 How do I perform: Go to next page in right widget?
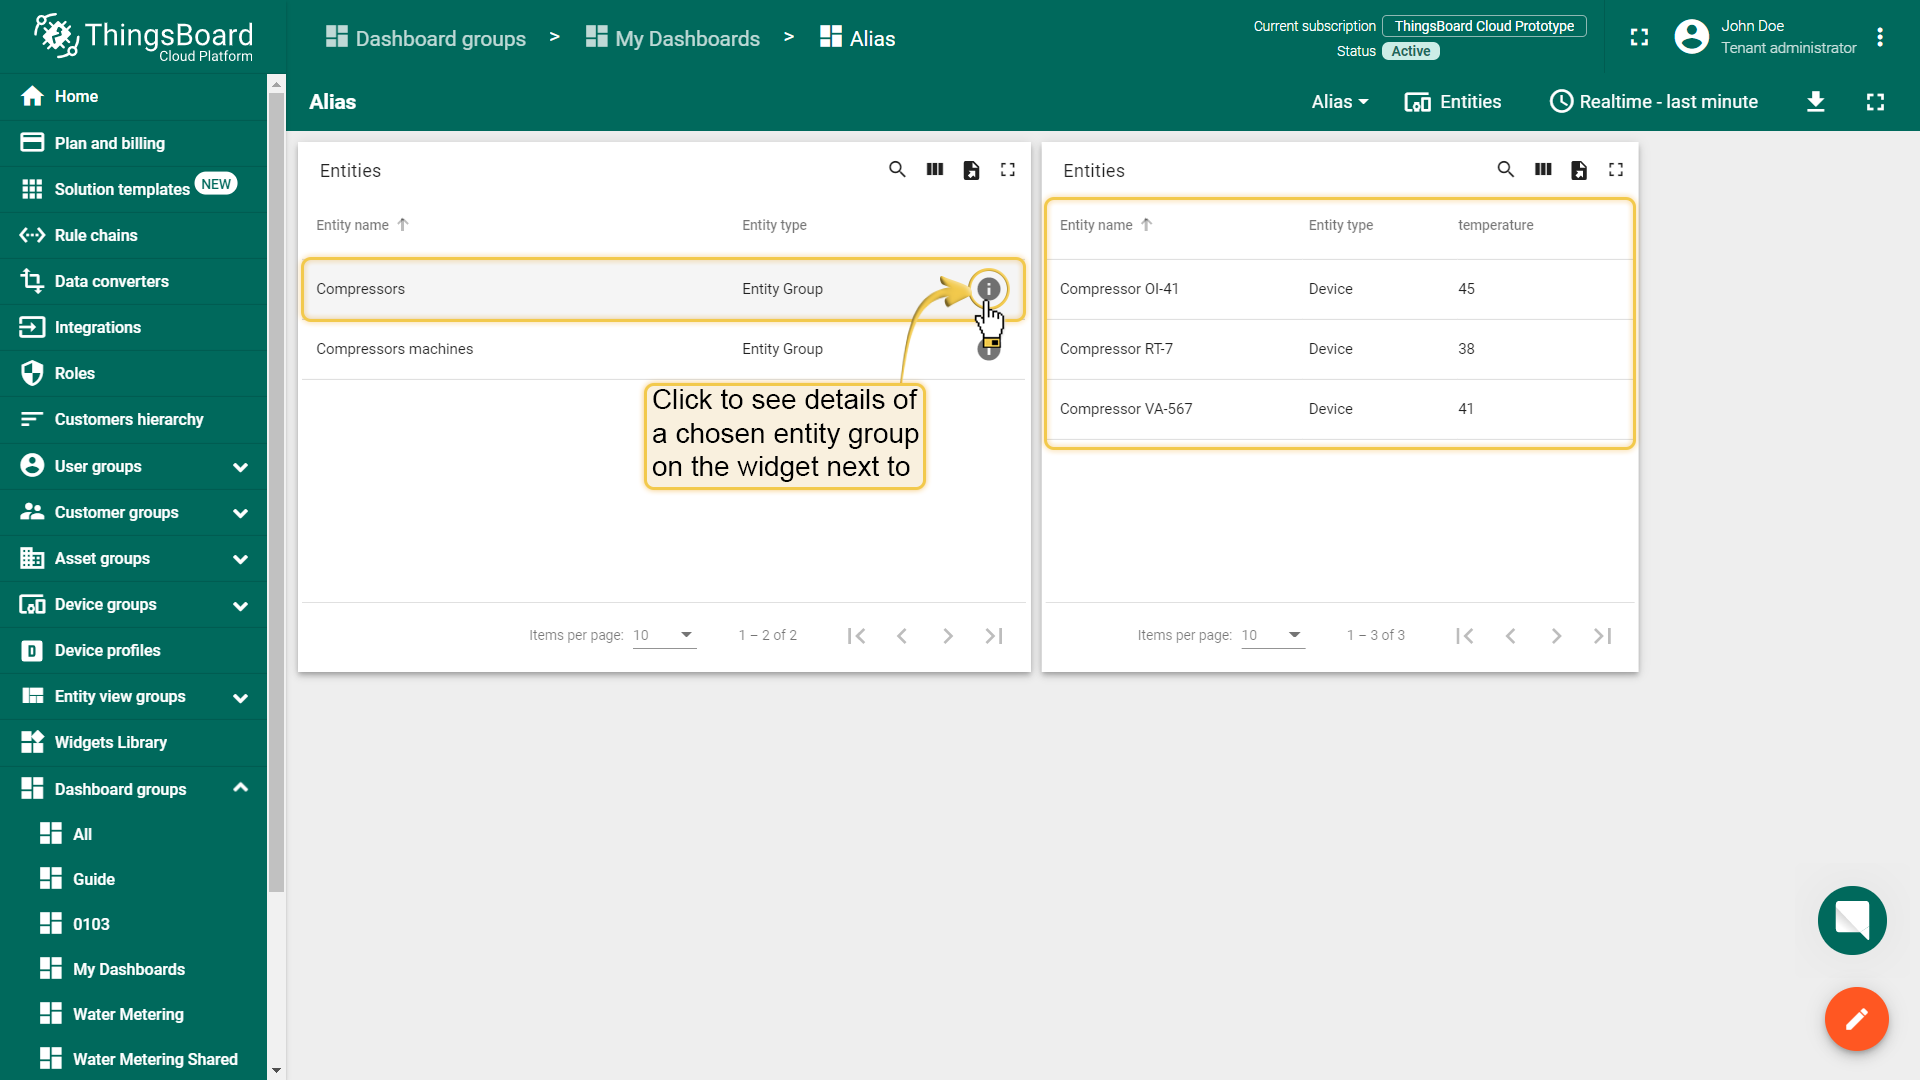(1556, 636)
